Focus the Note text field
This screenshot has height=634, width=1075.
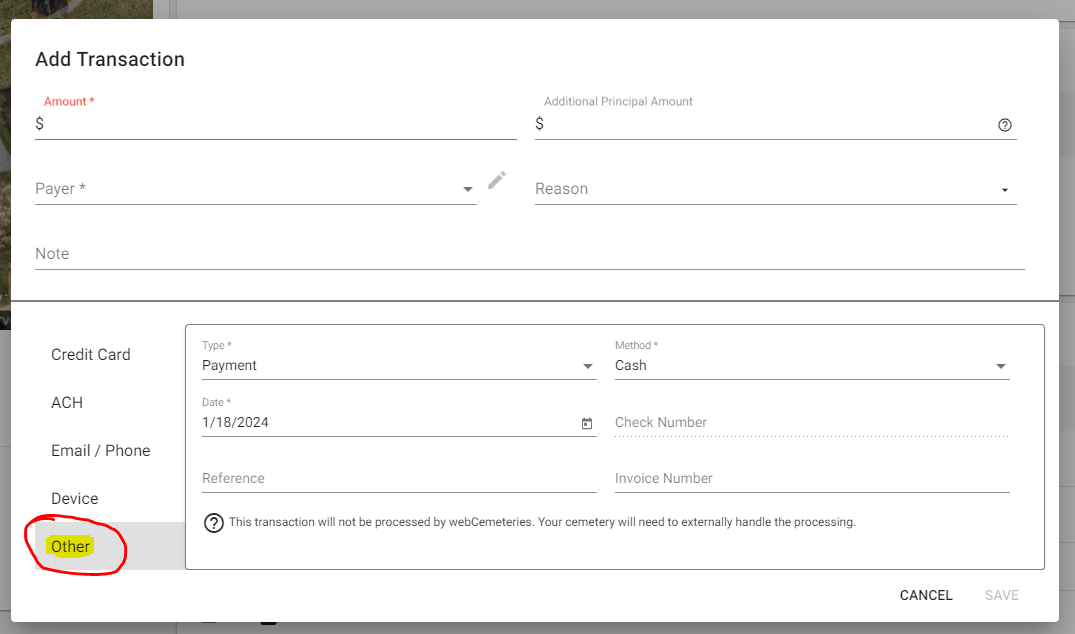click(x=530, y=254)
